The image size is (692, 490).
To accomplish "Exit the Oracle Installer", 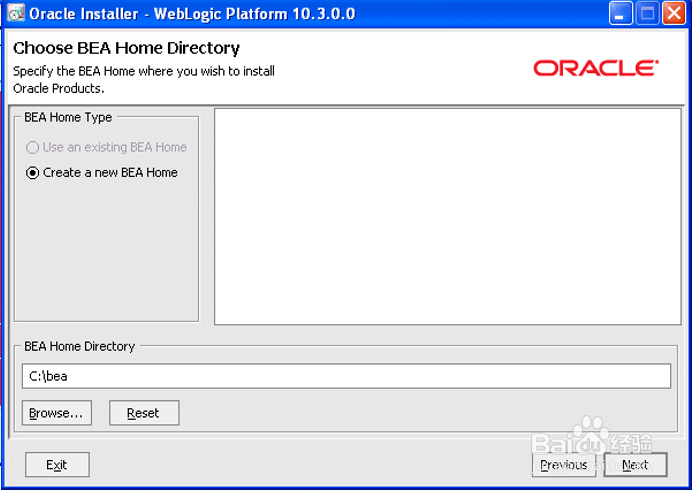I will [57, 464].
